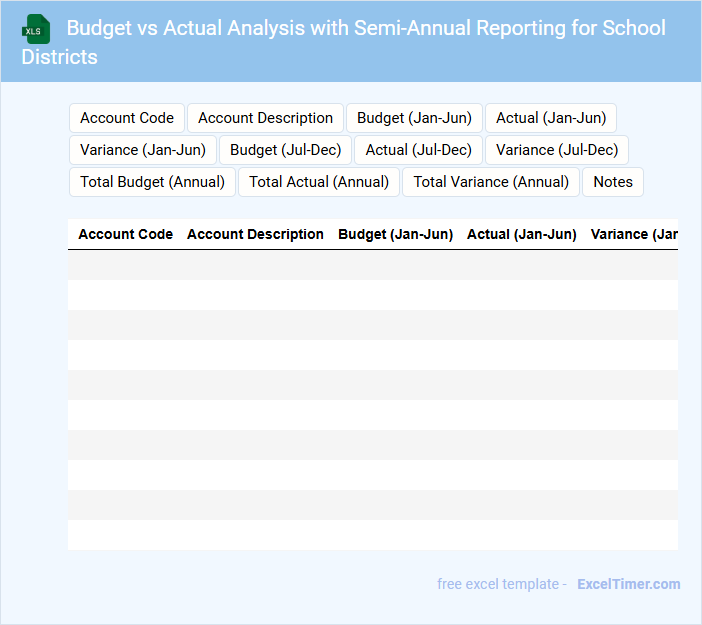The height and width of the screenshot is (625, 702).
Task: Click the Notes tag
Action: pos(613,182)
